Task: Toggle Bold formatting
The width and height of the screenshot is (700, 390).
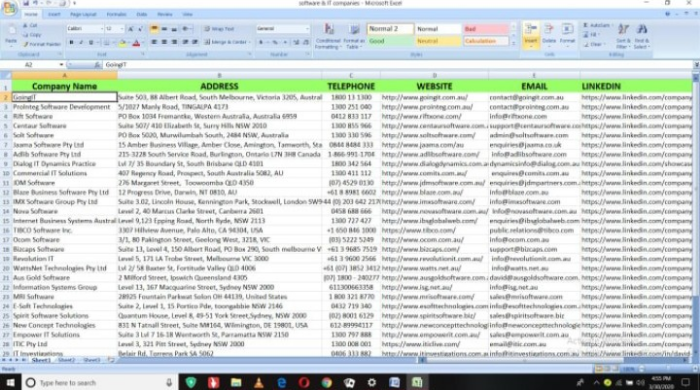Action: 71,42
